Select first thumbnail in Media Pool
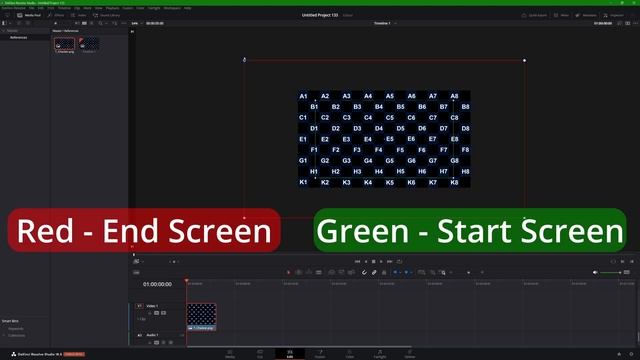This screenshot has width=640, height=360. pos(64,45)
